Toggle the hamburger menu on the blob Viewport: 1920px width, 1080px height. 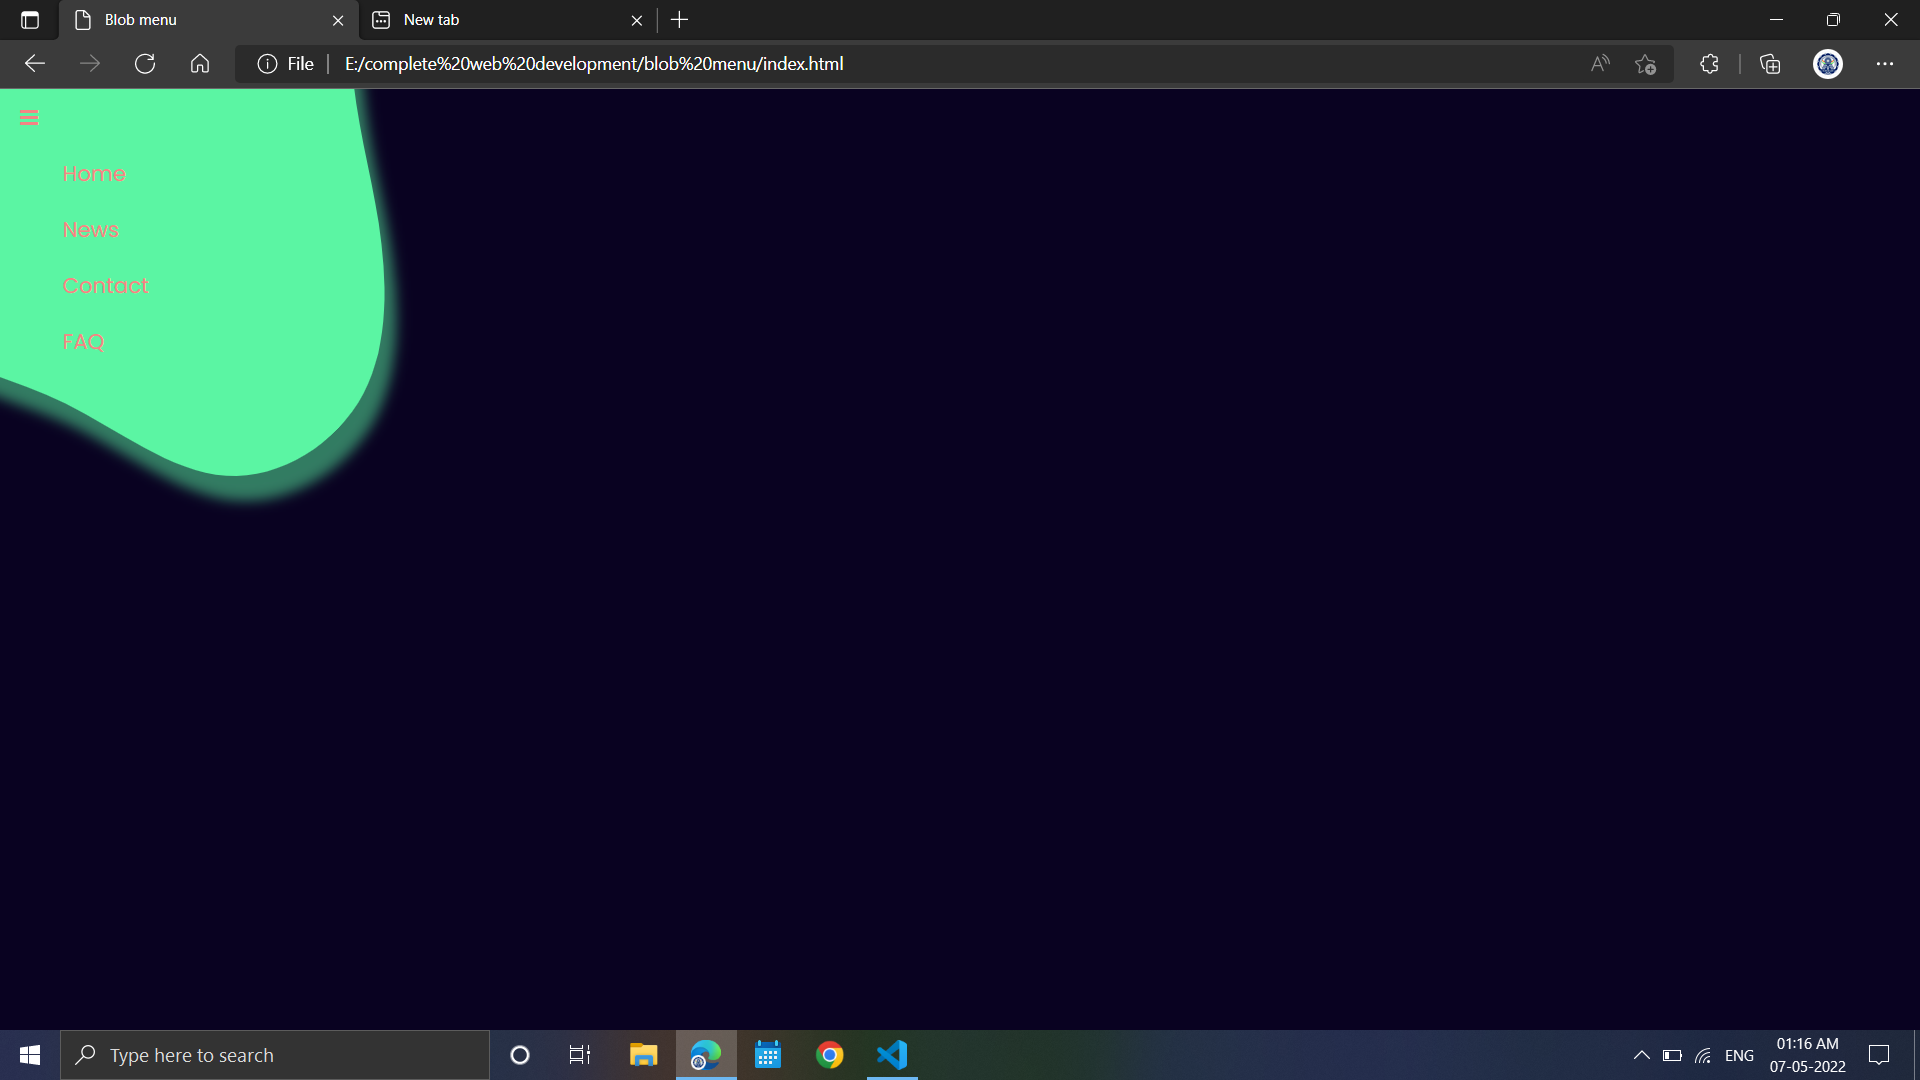pos(28,117)
